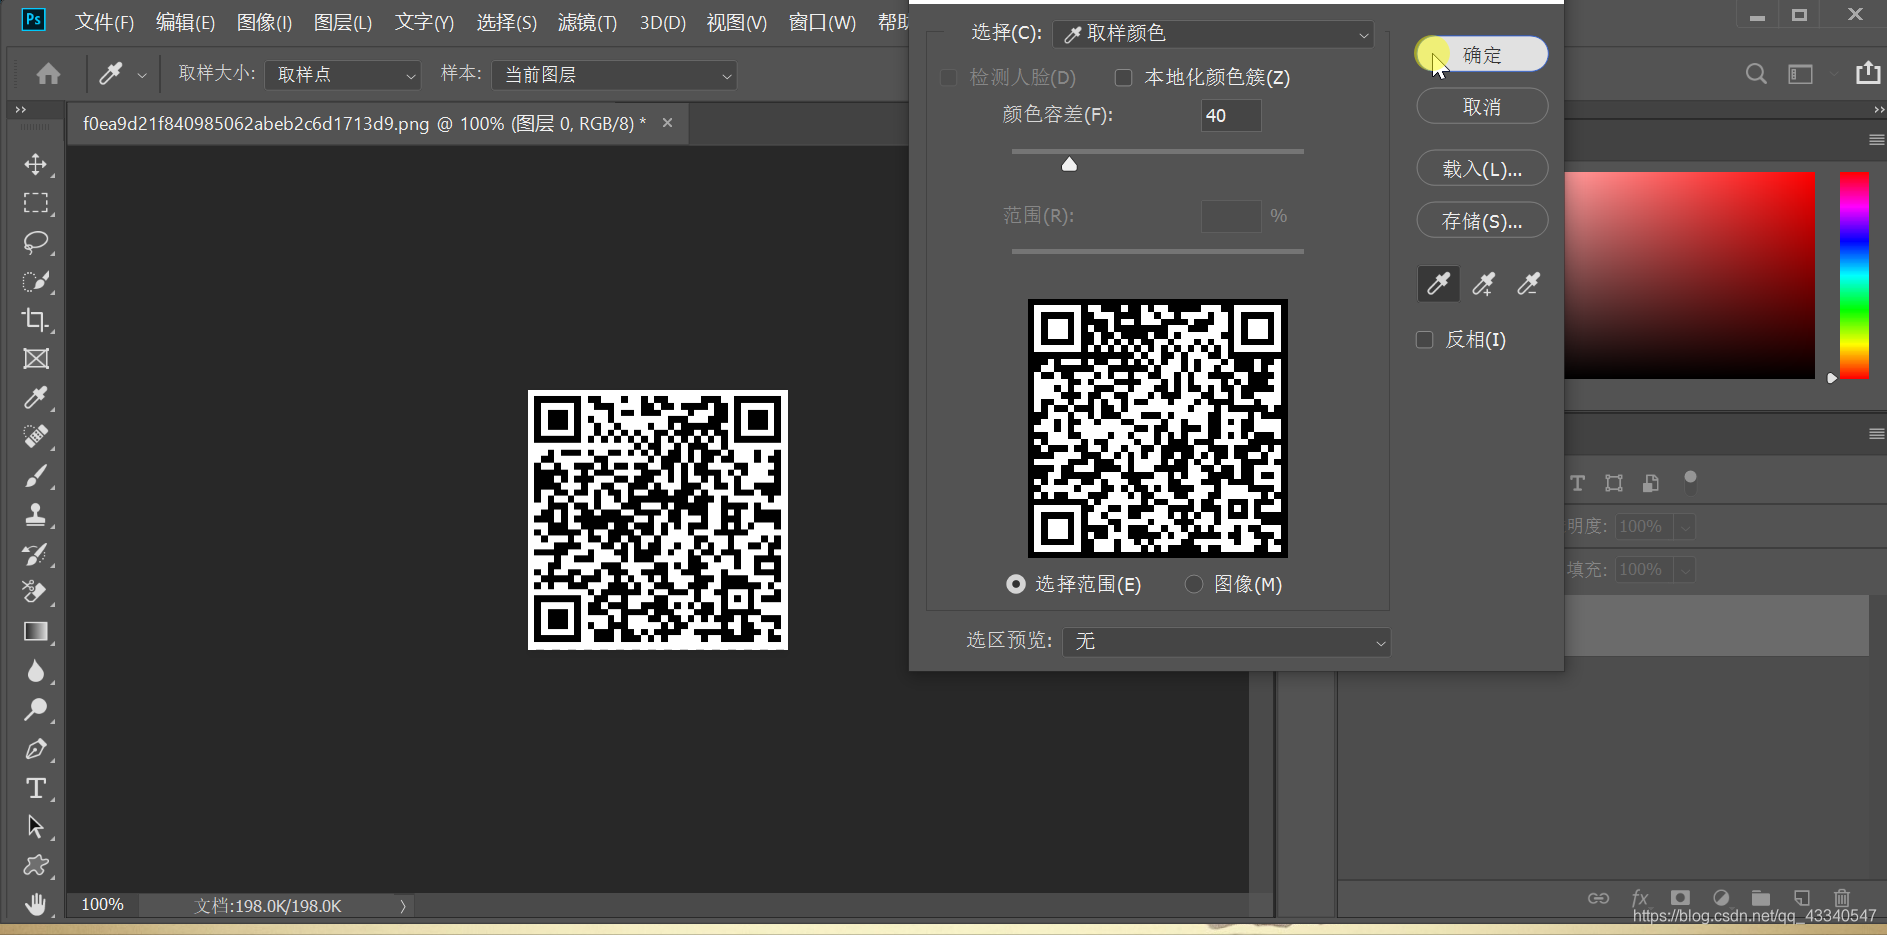Select the Eraser tool
The width and height of the screenshot is (1887, 935).
coord(36,592)
